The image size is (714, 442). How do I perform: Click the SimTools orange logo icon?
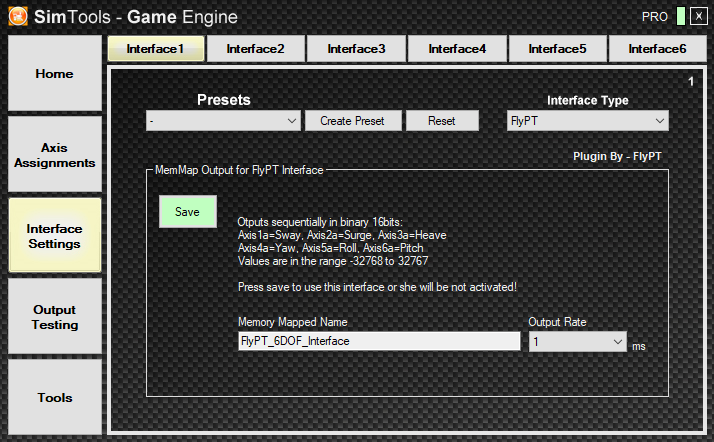click(18, 16)
